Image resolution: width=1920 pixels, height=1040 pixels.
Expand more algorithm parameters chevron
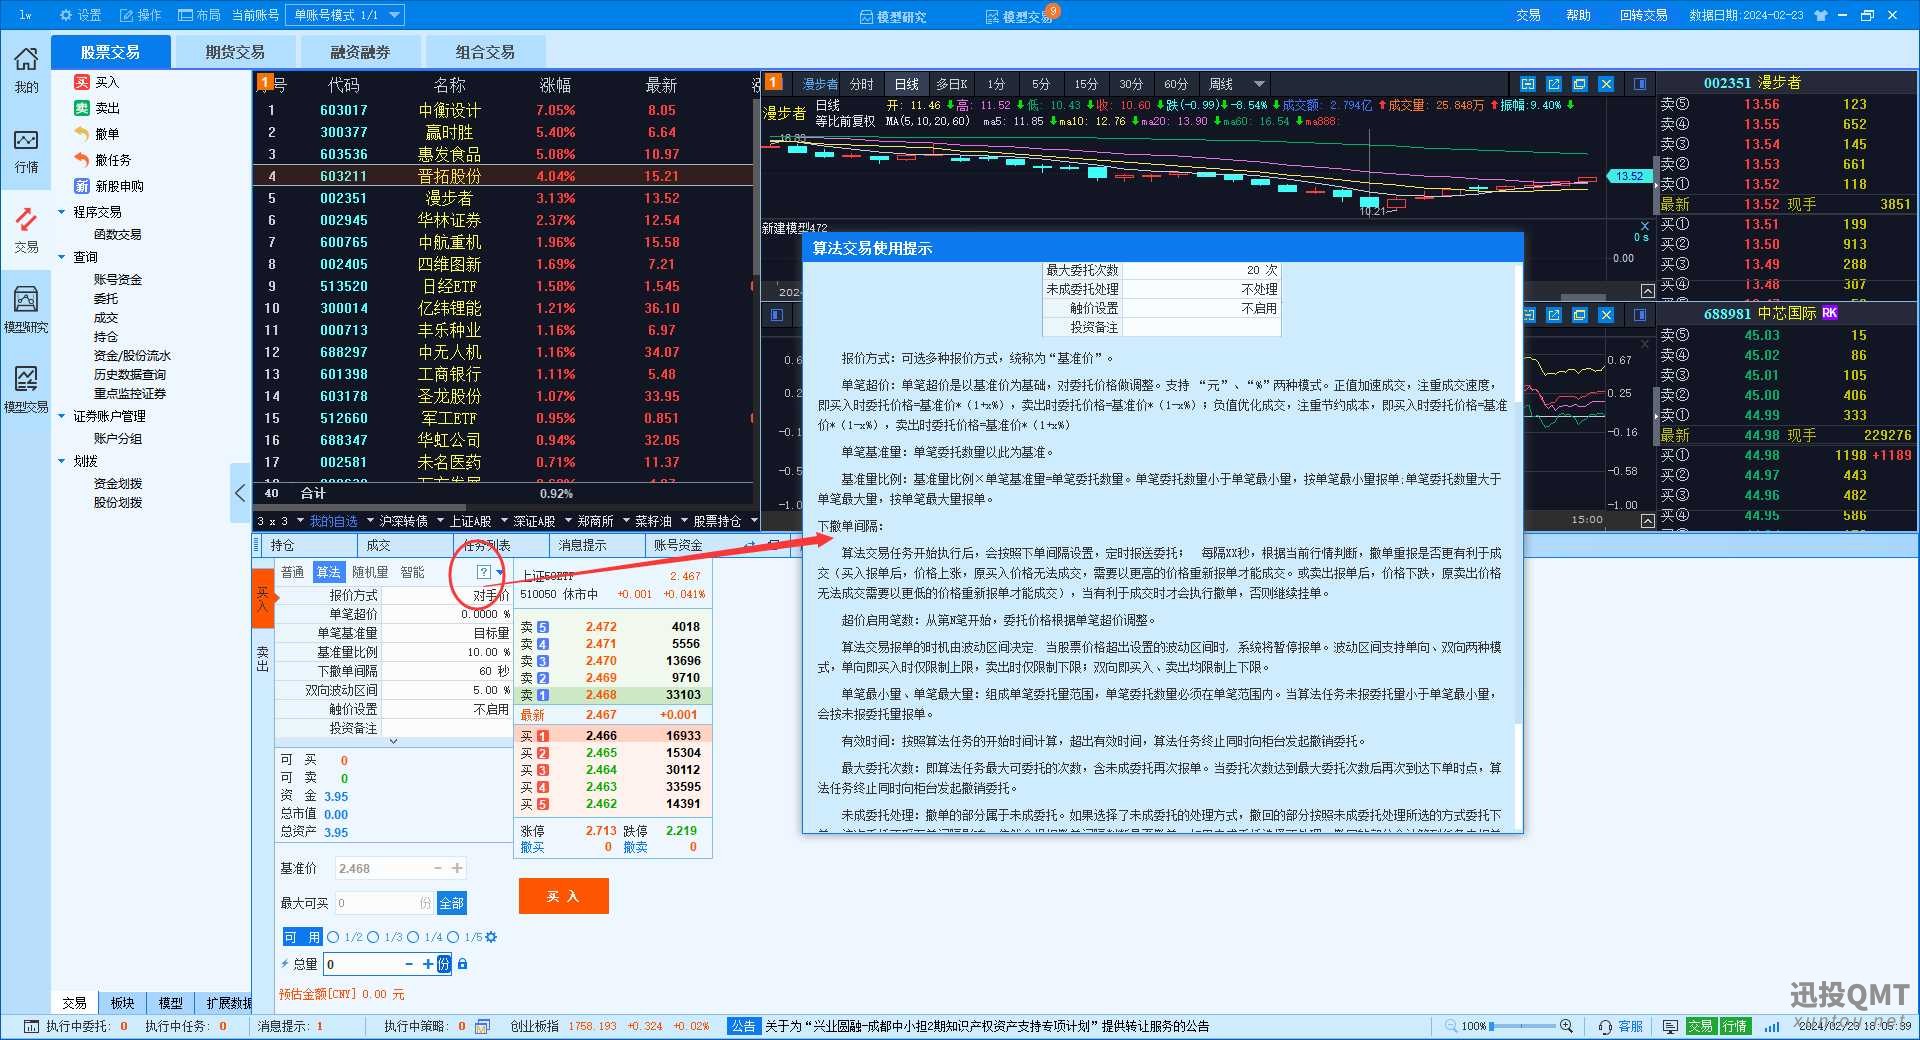click(393, 741)
